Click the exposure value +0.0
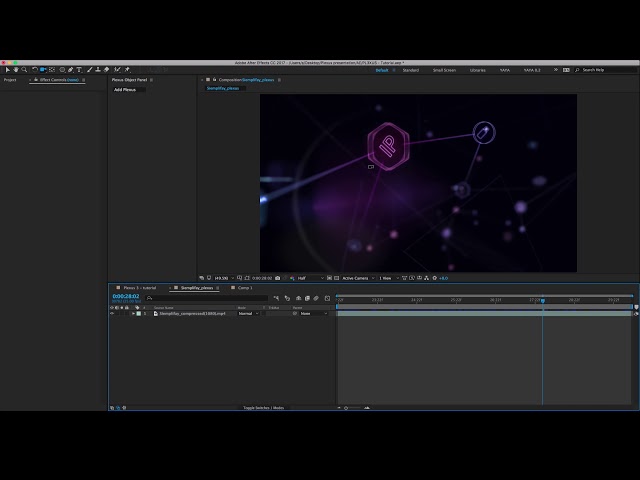The image size is (640, 480). click(444, 278)
